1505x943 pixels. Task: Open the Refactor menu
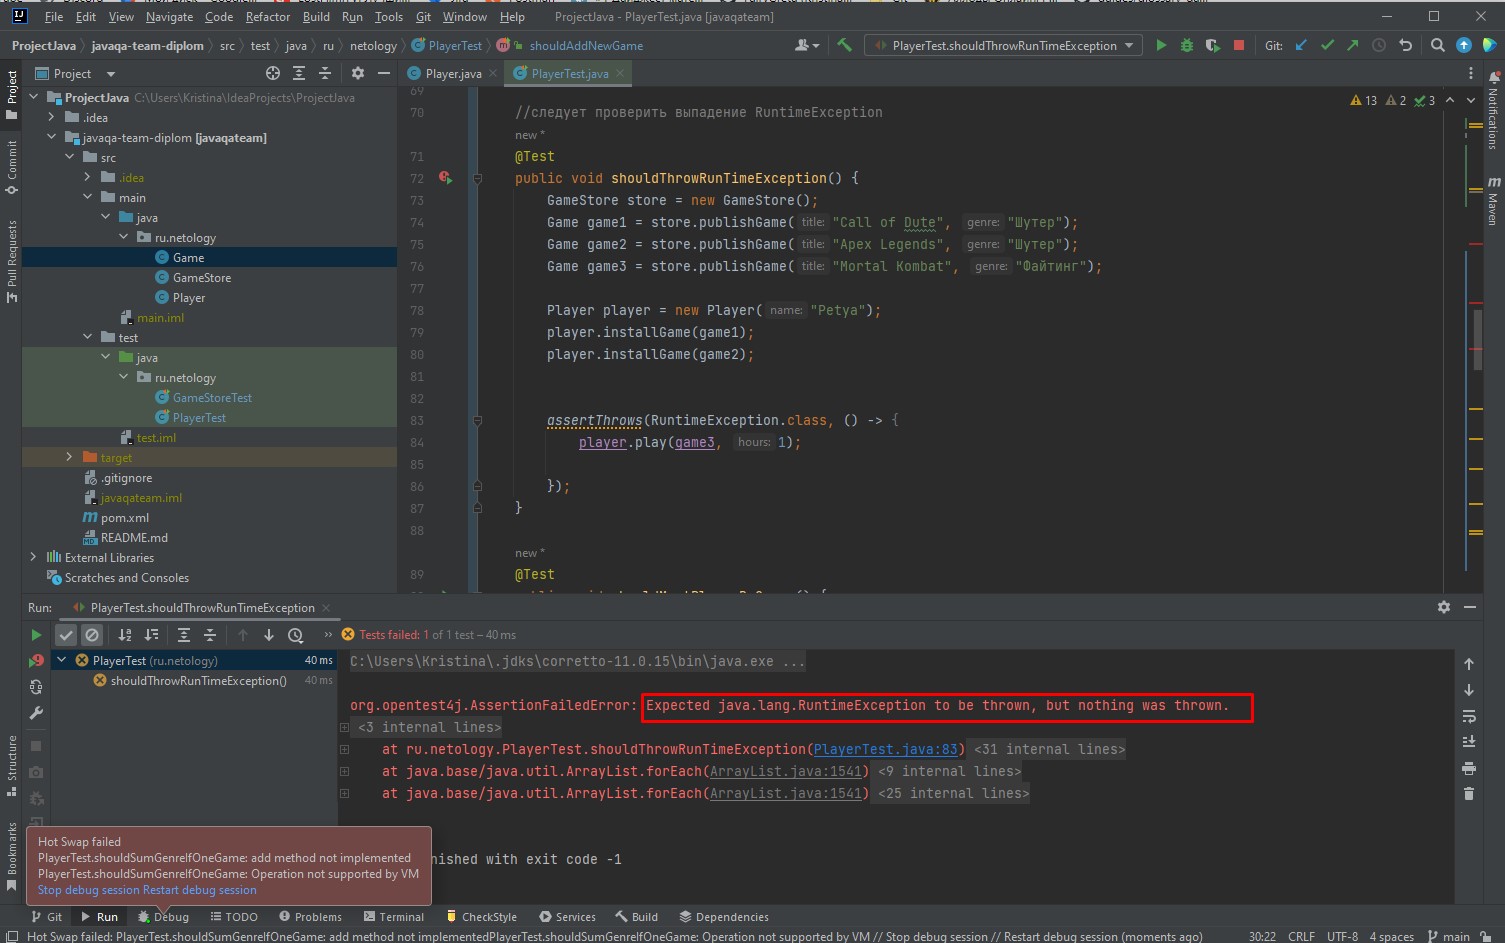[x=266, y=16]
